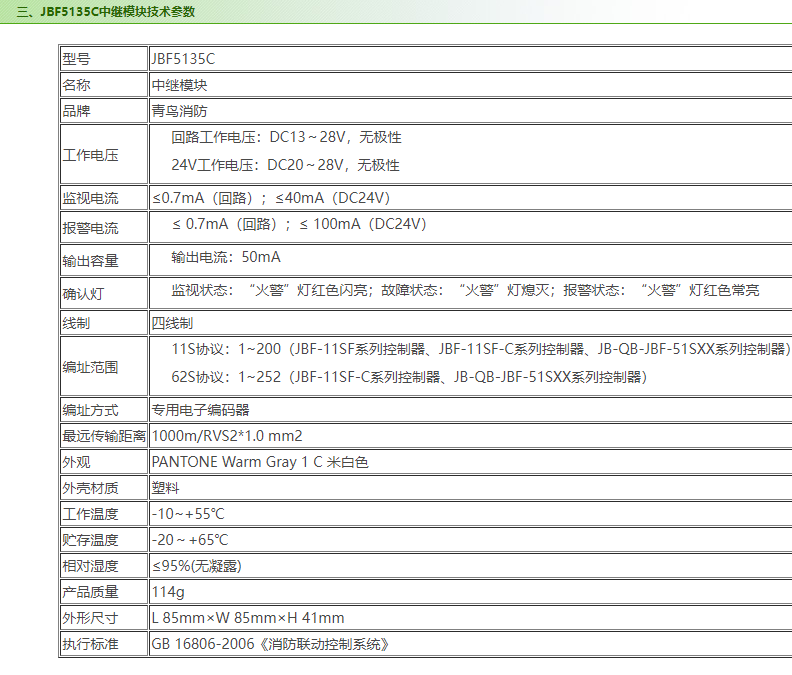Click the weight value 114g
This screenshot has width=792, height=675.
pos(168,592)
